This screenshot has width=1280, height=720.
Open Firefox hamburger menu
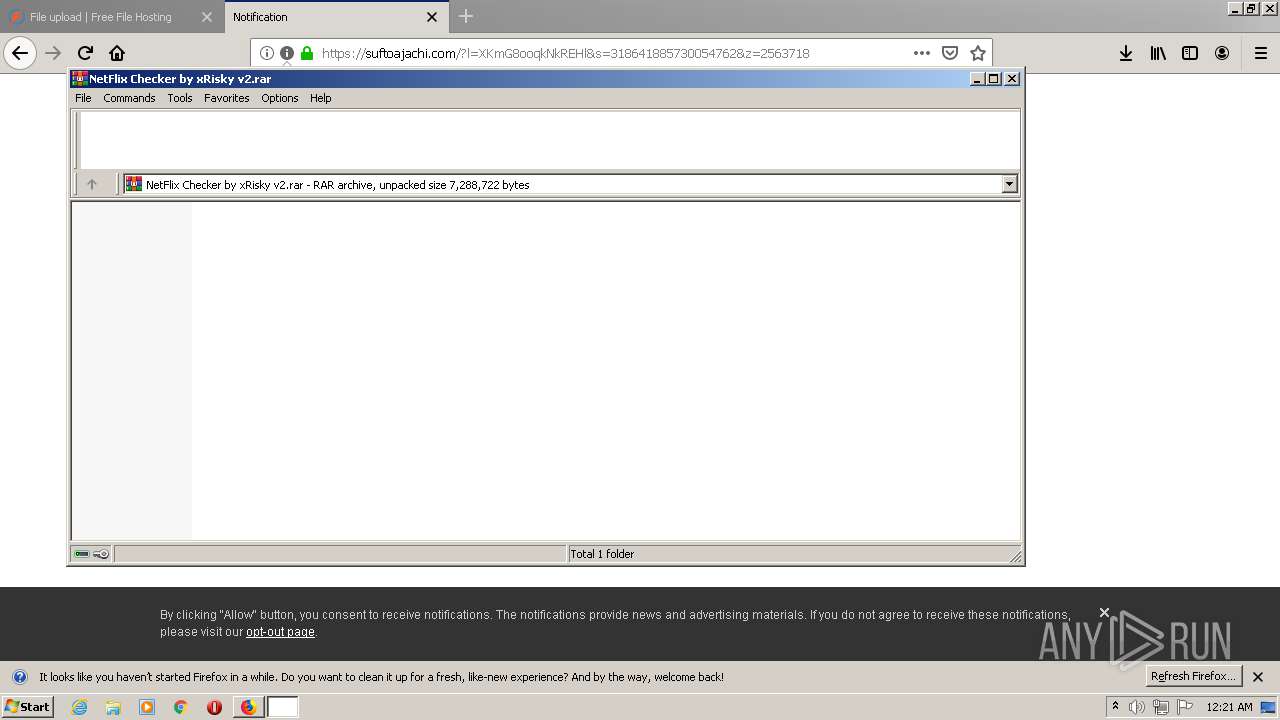click(1261, 53)
